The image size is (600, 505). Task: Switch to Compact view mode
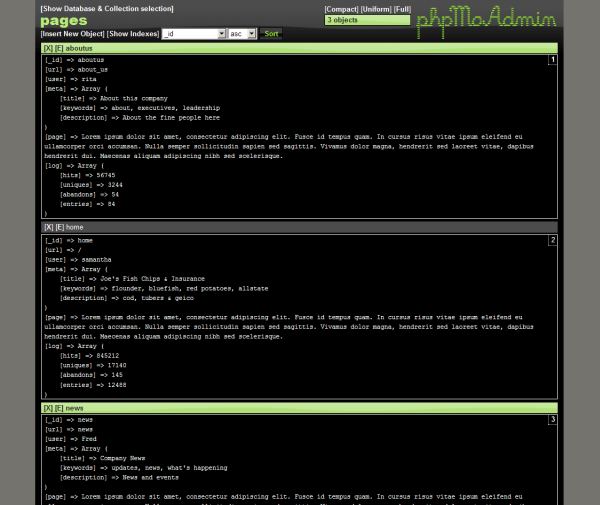(341, 9)
